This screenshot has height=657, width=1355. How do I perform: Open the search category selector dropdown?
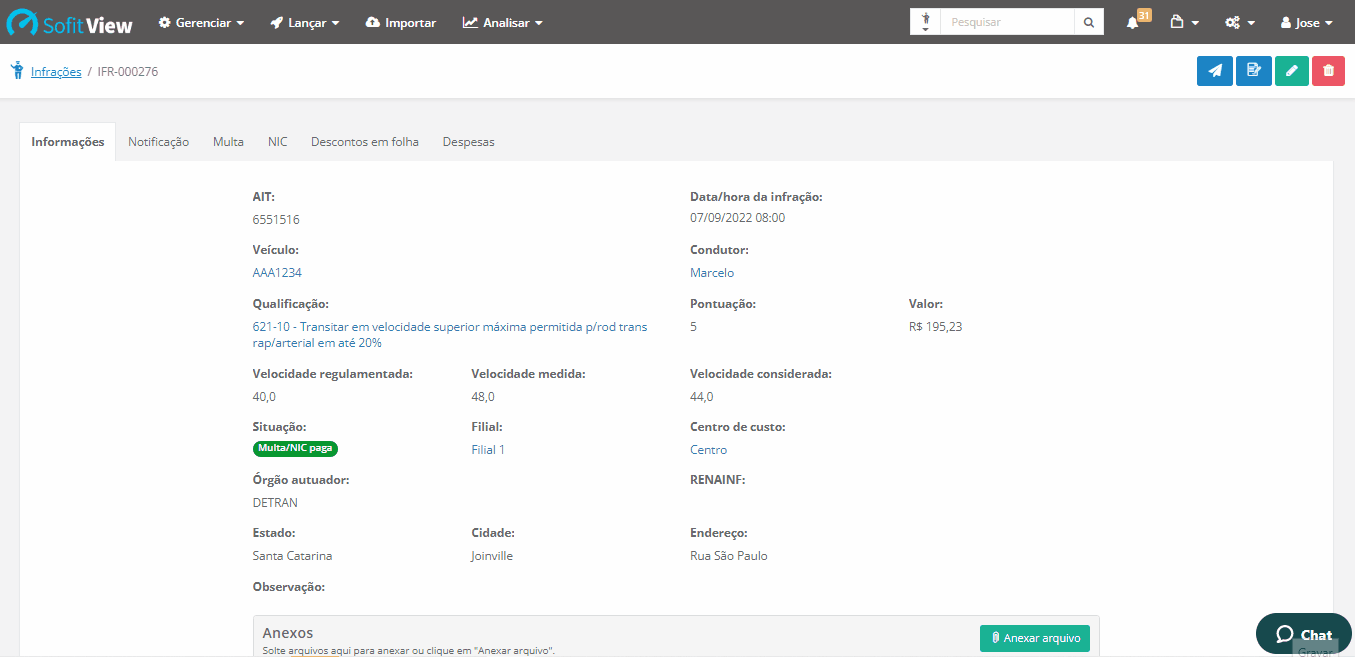tap(925, 22)
